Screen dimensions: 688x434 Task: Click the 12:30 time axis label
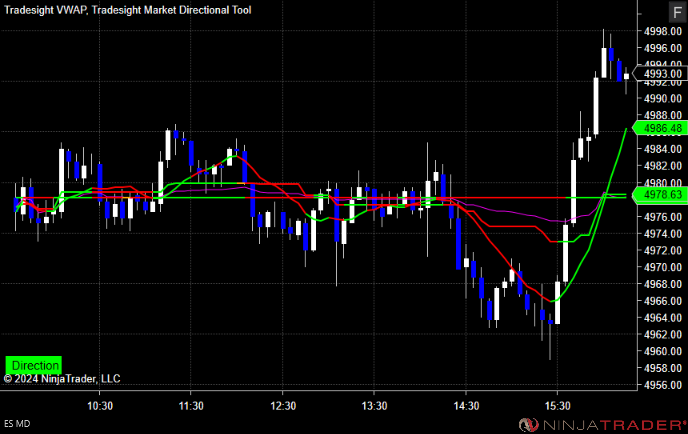[x=283, y=406]
